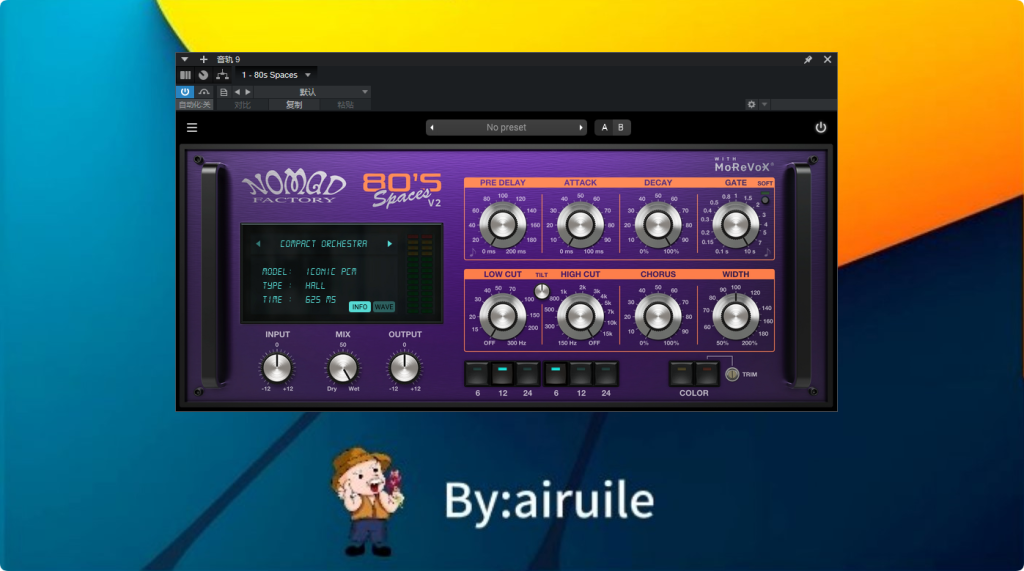Switch the display to the WAVE view

(x=384, y=306)
